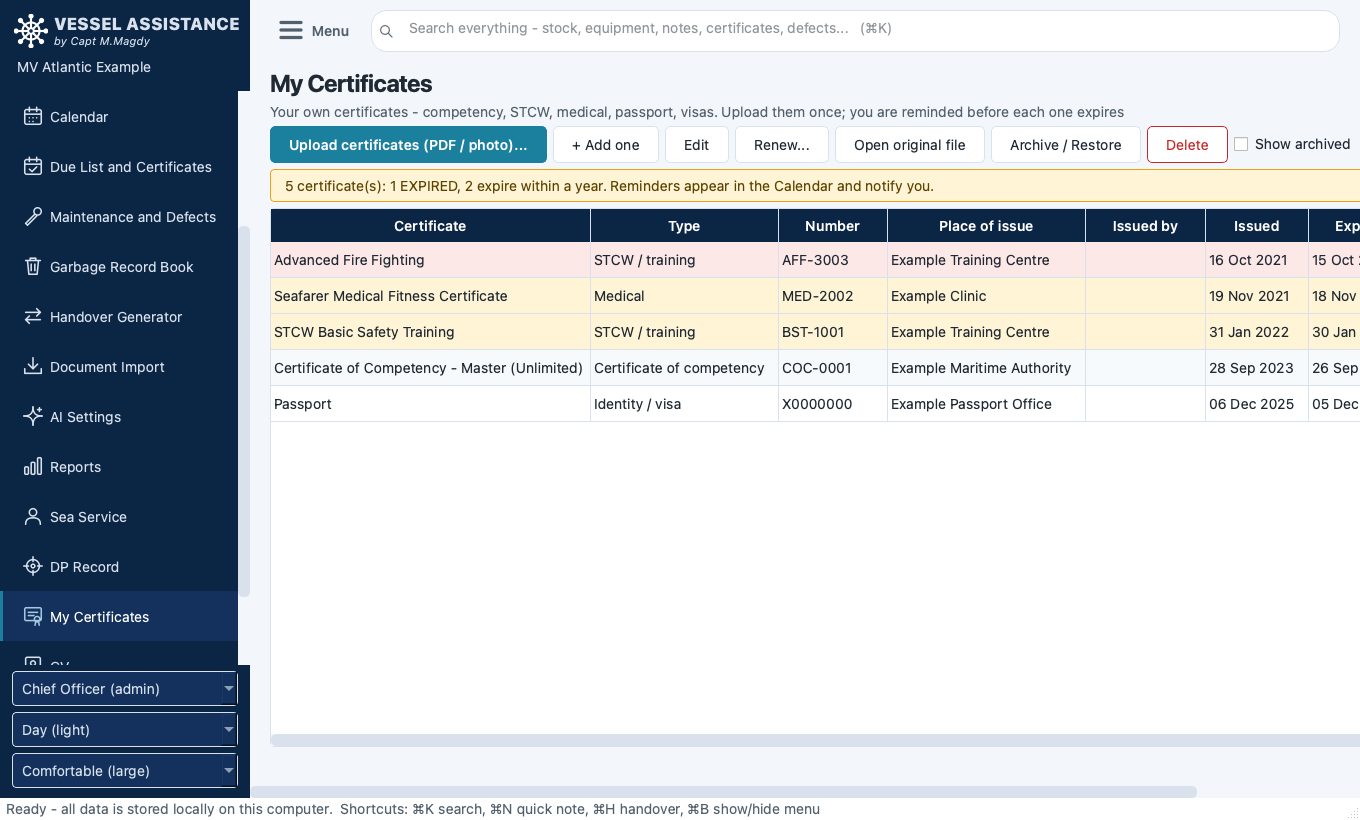
Task: Click the Reports bar chart icon
Action: [x=33, y=467]
